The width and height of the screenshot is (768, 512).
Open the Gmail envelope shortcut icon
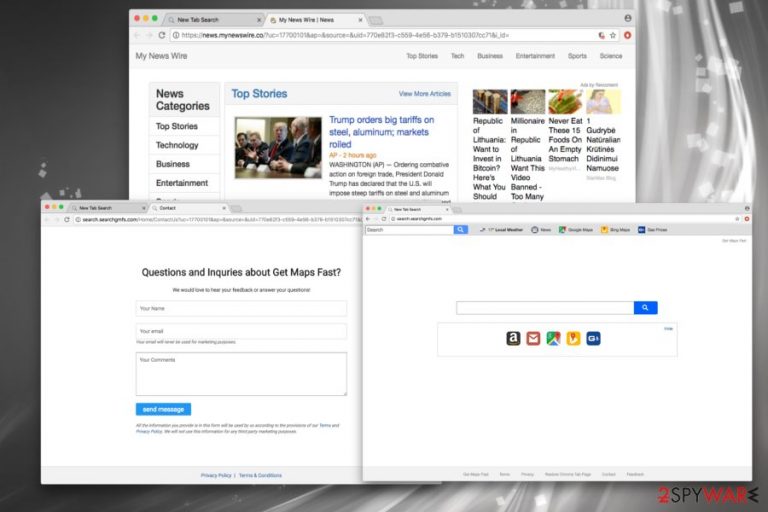tap(533, 338)
